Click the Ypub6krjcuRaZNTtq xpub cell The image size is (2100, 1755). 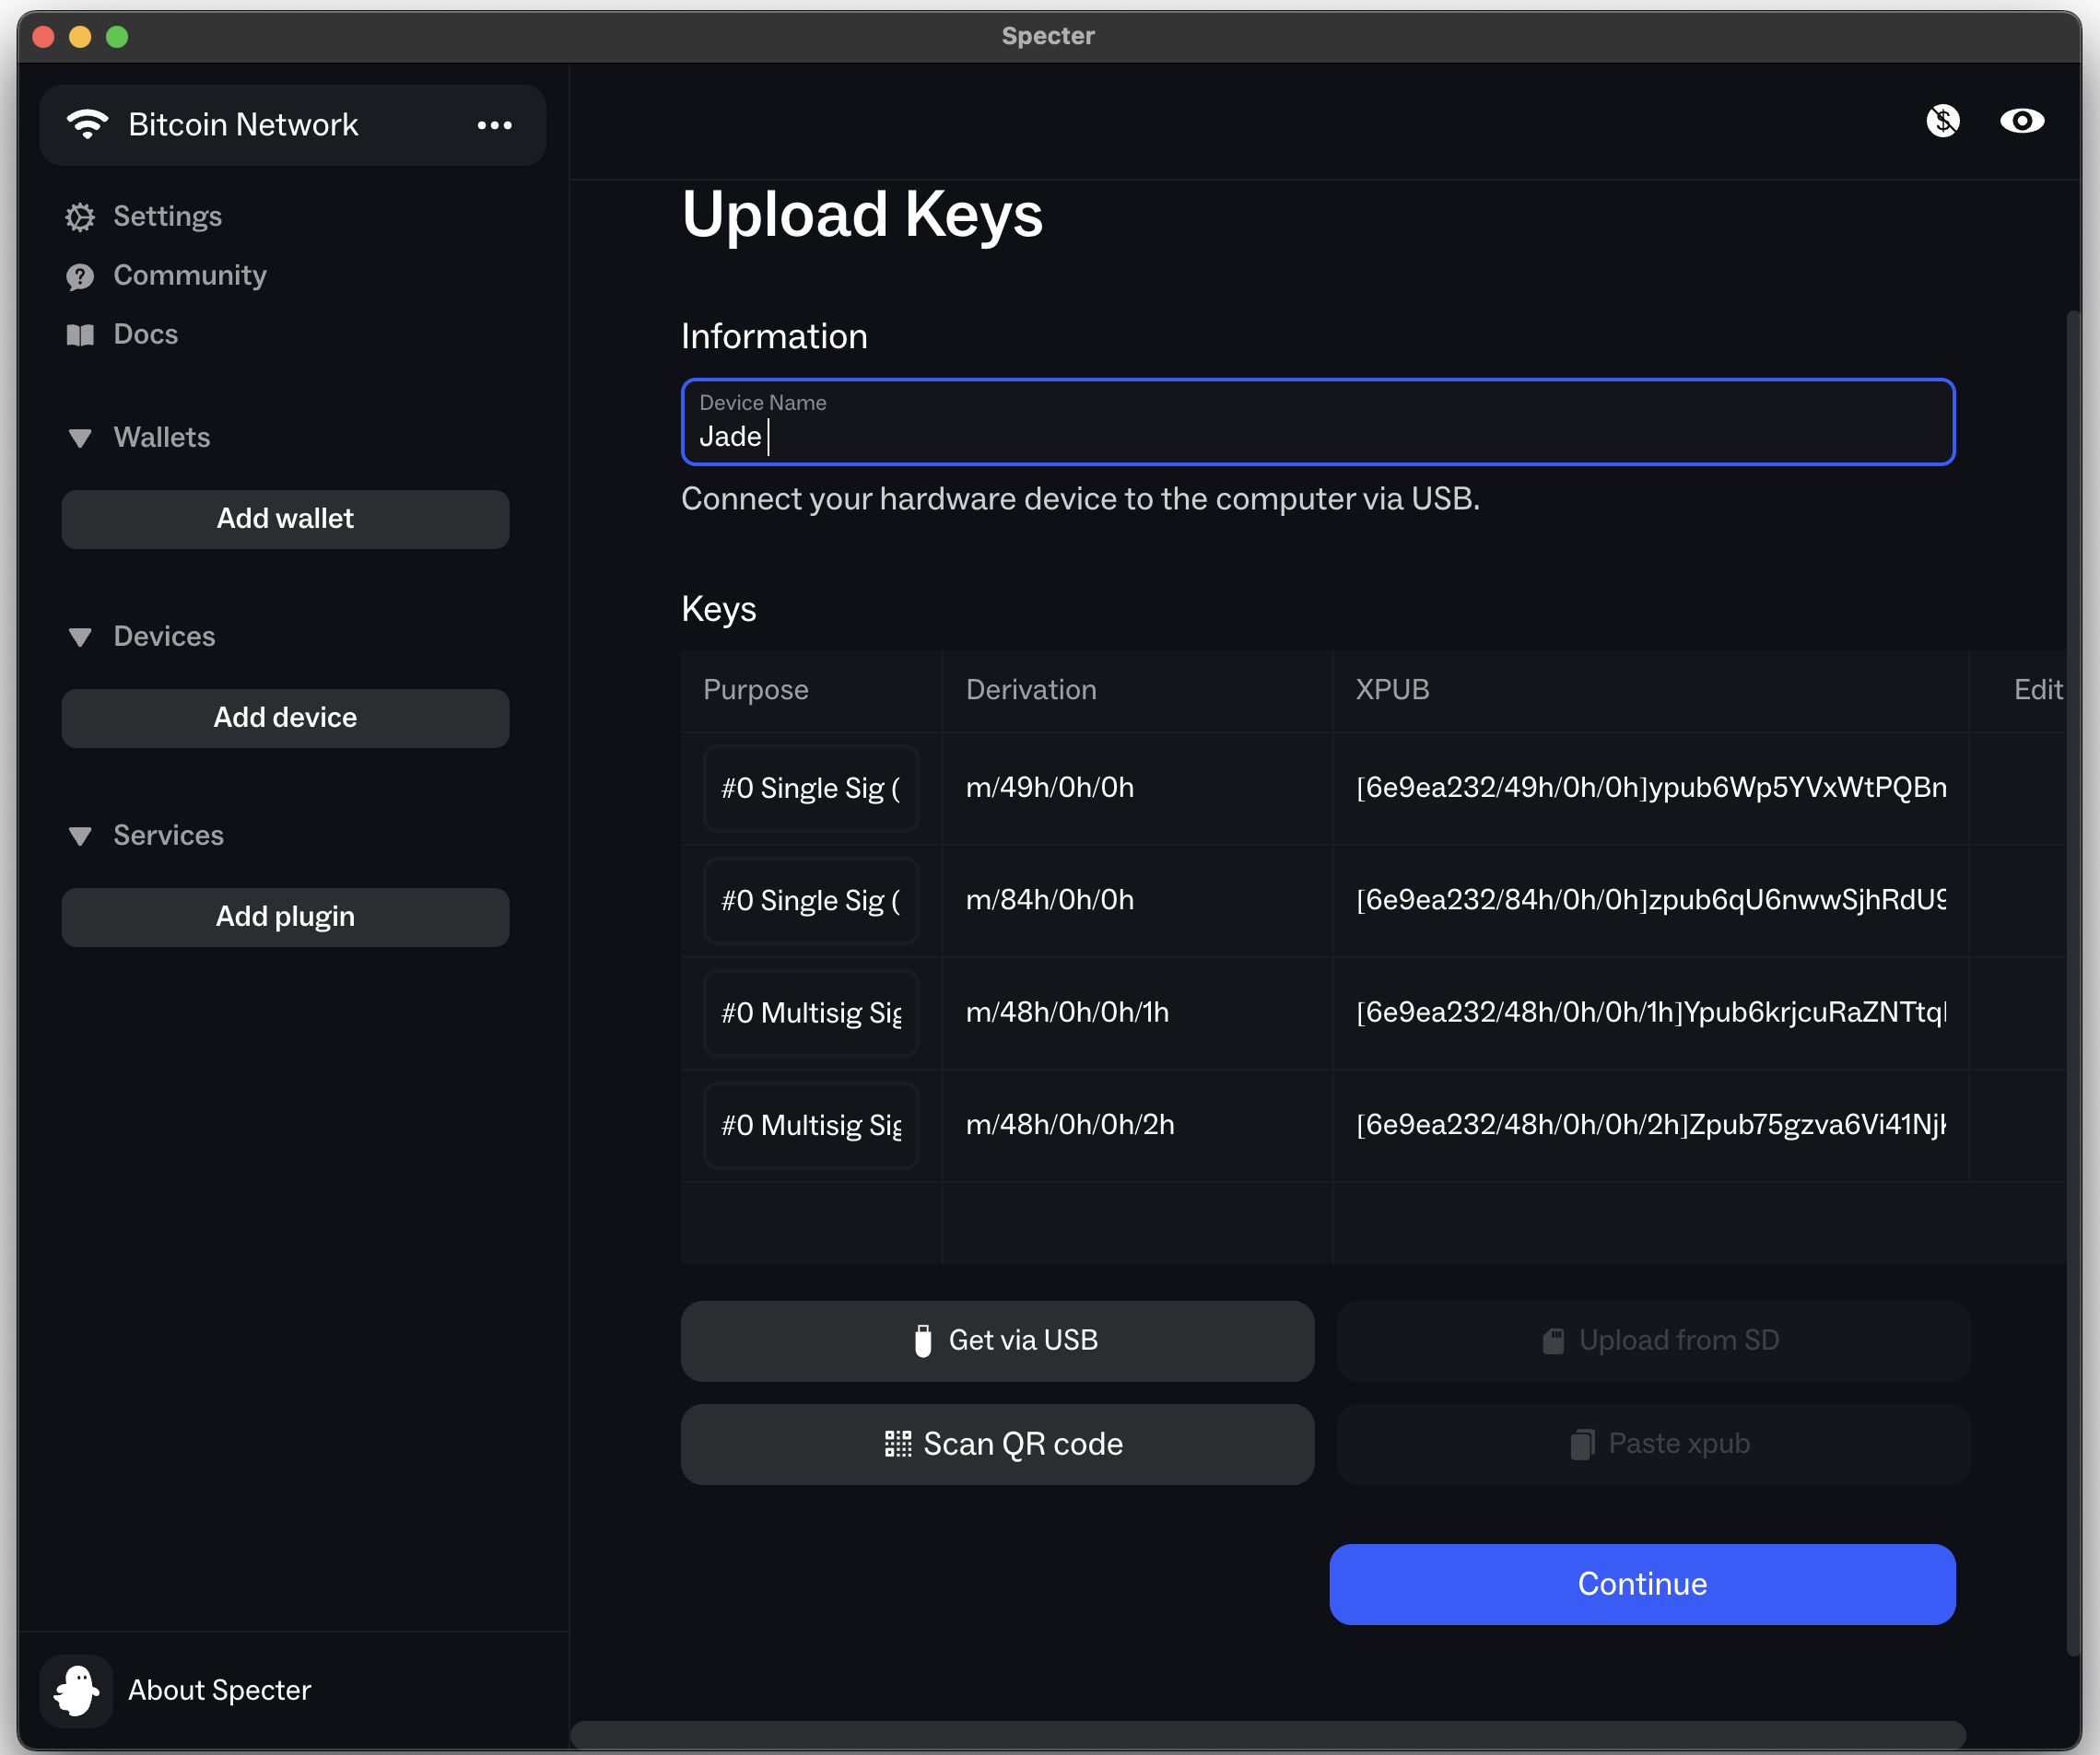coord(1651,1013)
